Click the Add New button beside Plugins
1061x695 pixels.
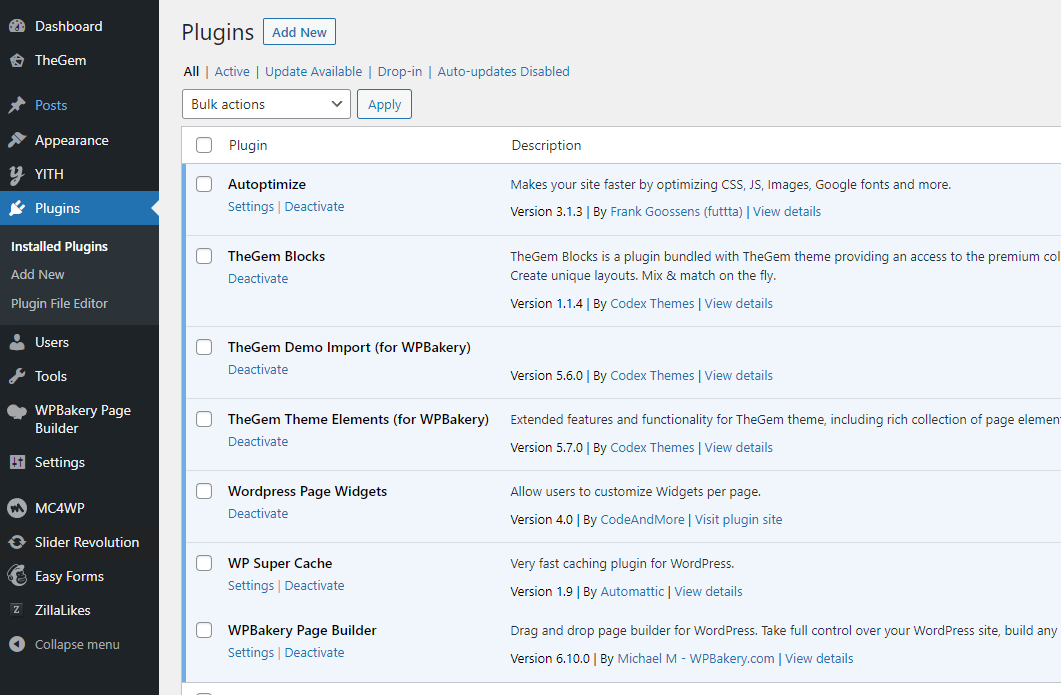pos(299,32)
